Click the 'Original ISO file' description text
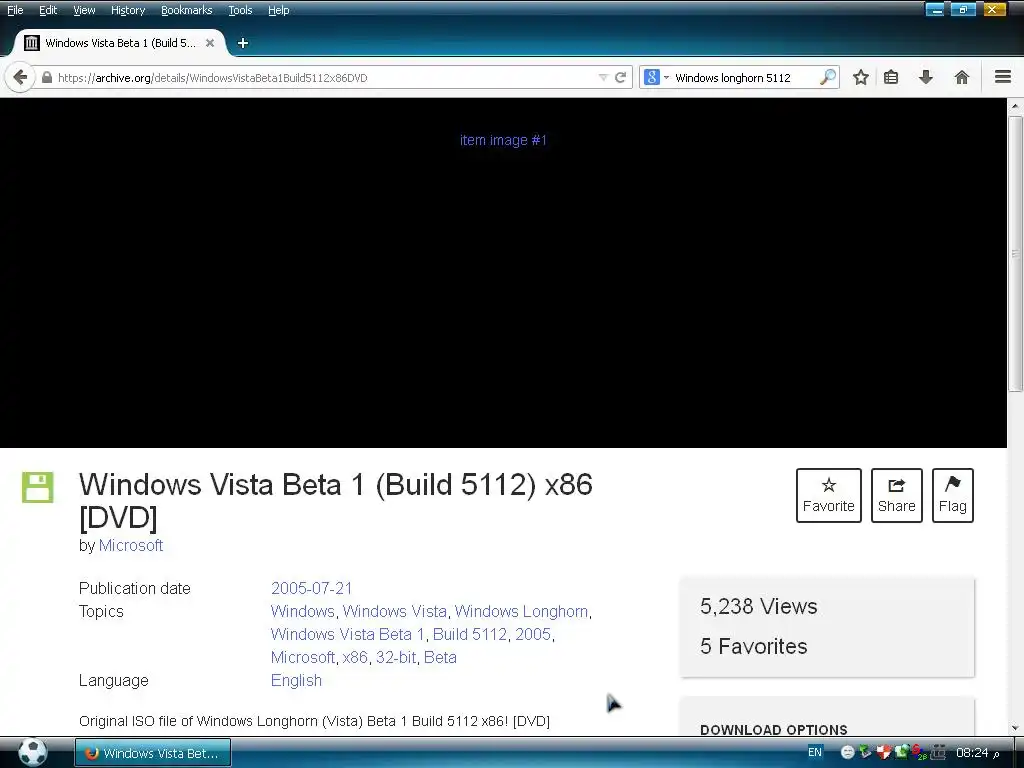This screenshot has width=1024, height=768. (314, 721)
